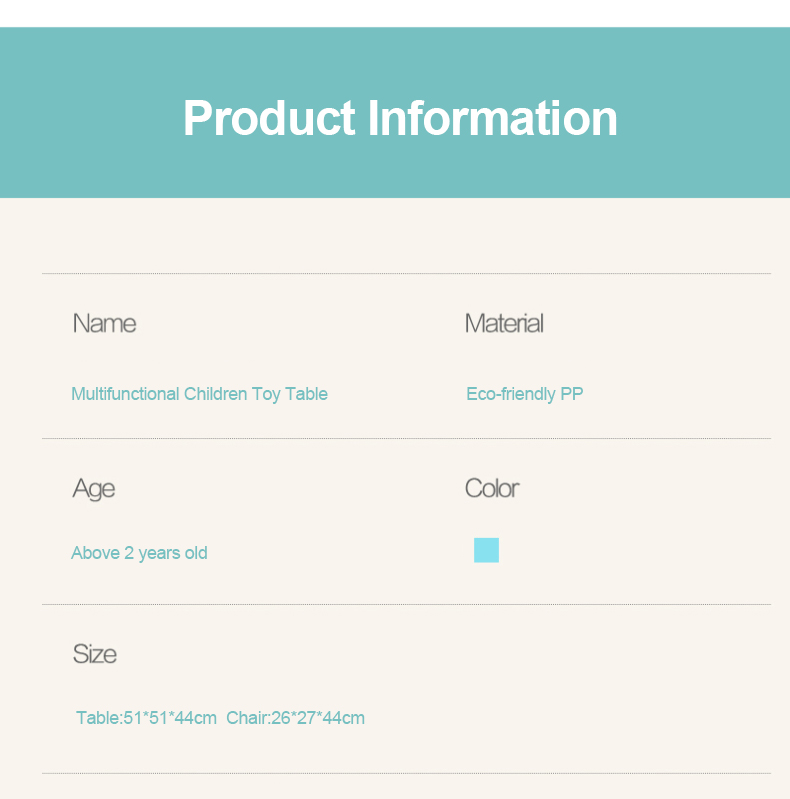Select the "Size" field label
790x799 pixels.
95,654
